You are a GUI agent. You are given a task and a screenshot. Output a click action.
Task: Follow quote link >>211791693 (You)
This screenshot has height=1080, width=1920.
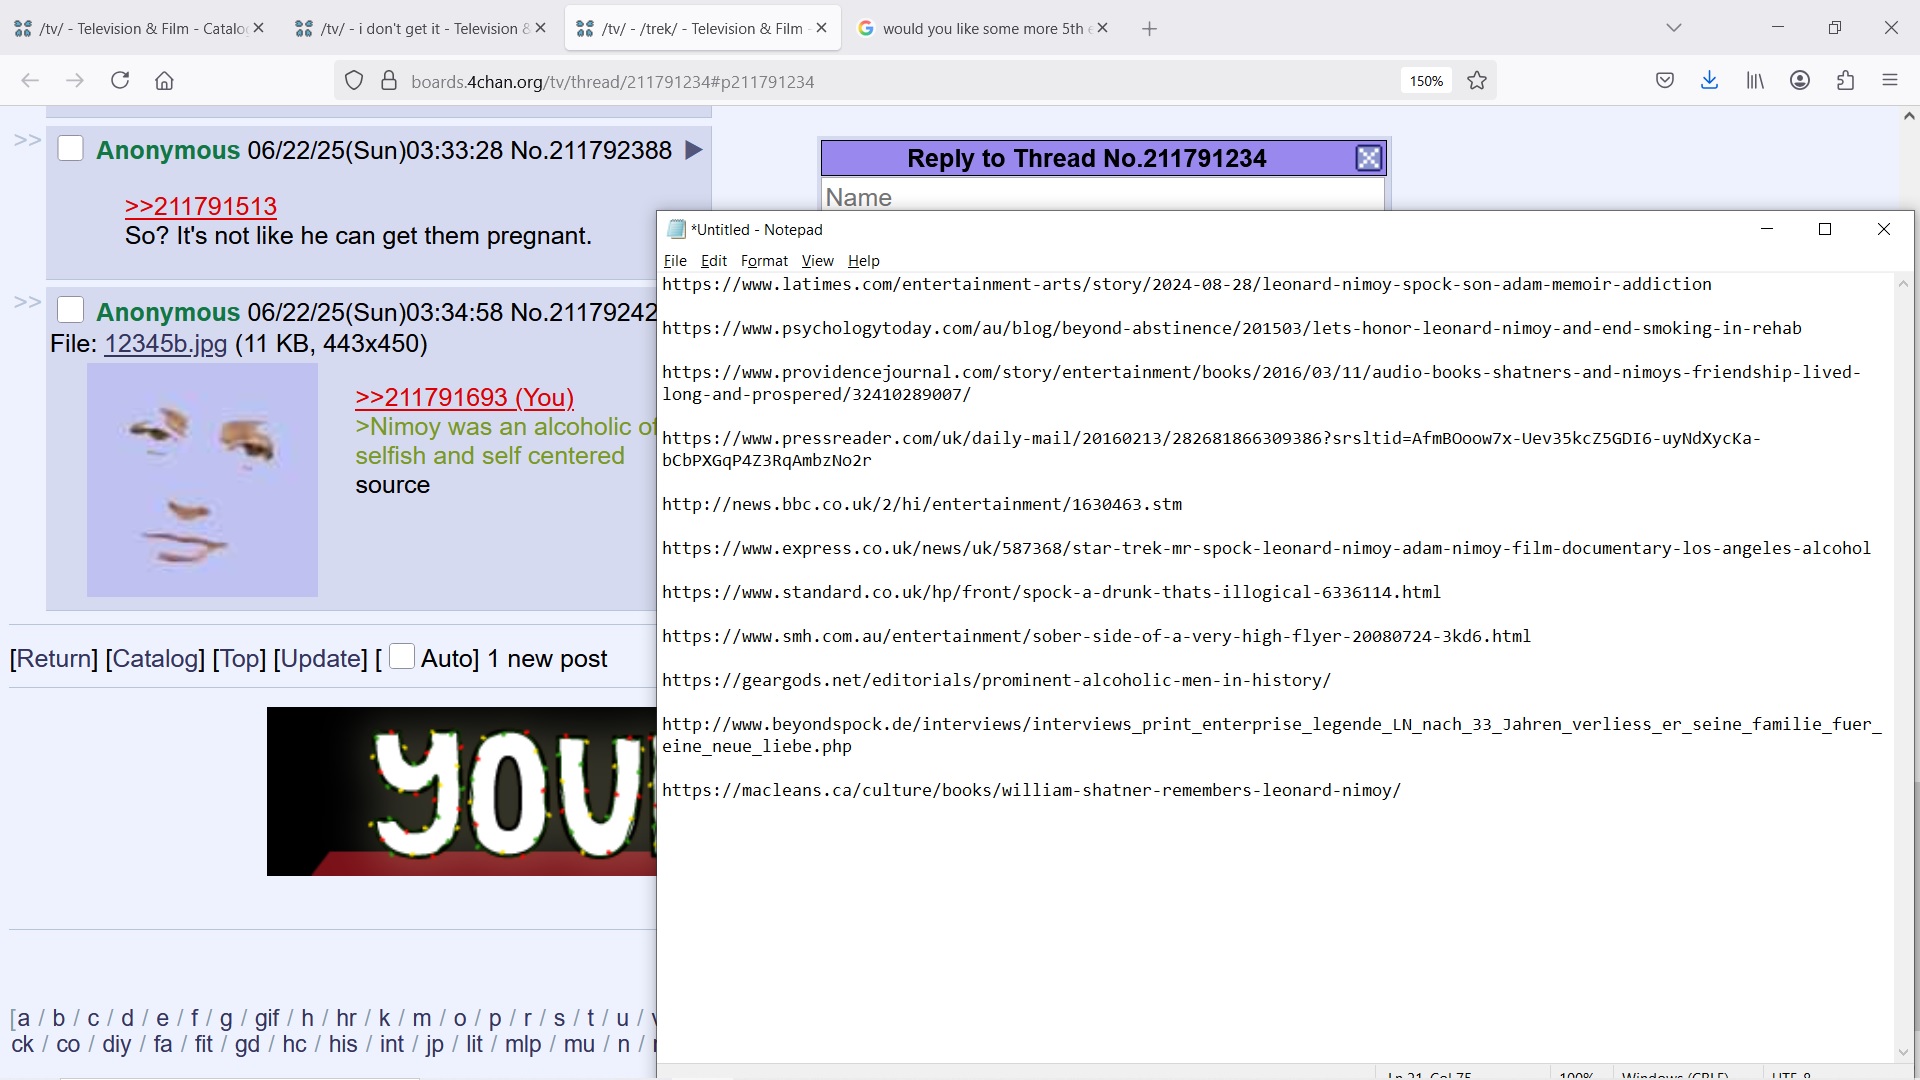(x=465, y=397)
